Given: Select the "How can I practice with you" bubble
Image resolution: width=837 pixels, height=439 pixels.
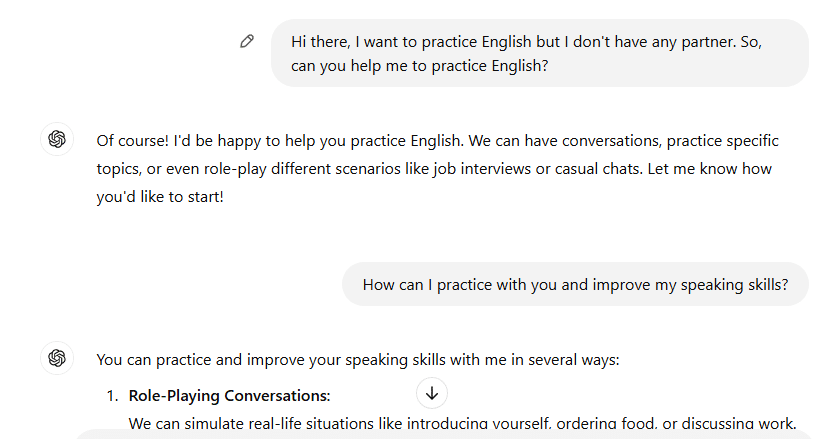Looking at the screenshot, I should tap(575, 284).
